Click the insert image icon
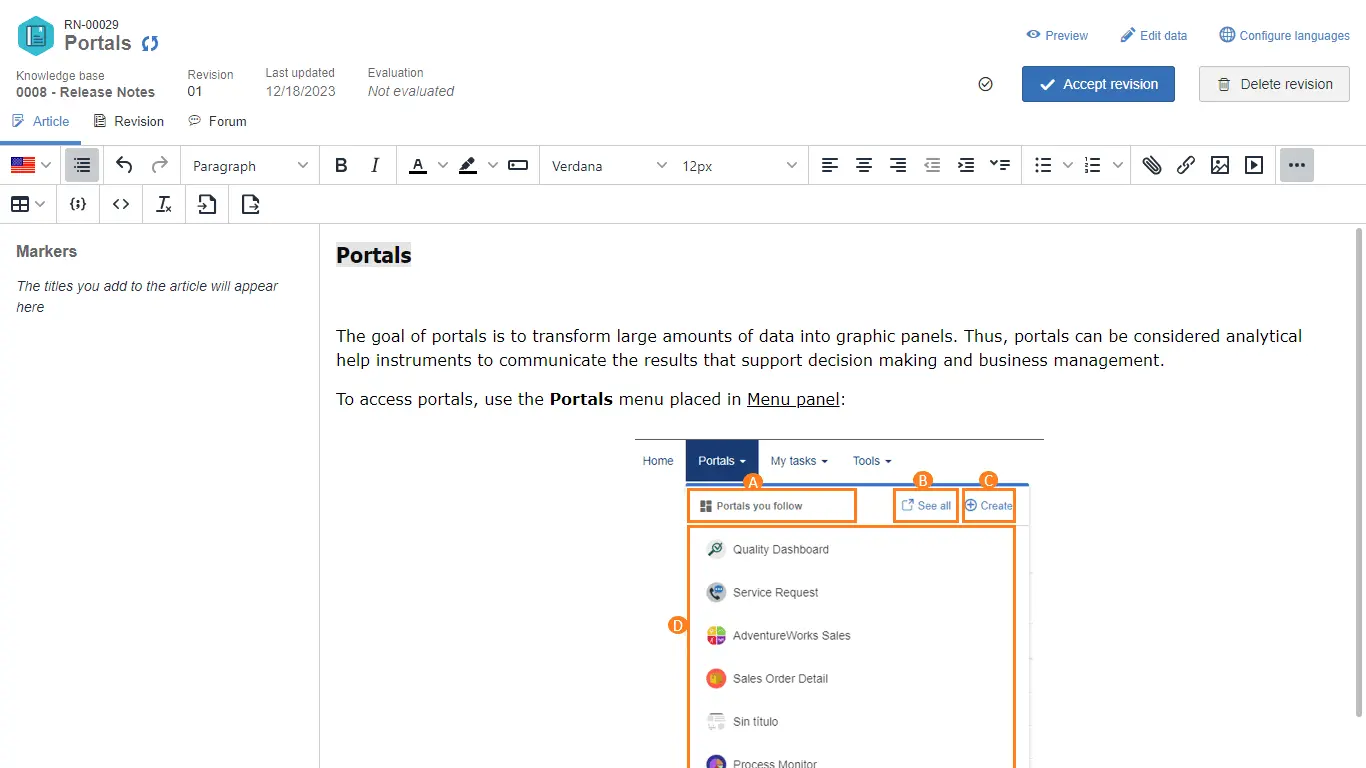This screenshot has height=768, width=1366. point(1220,166)
